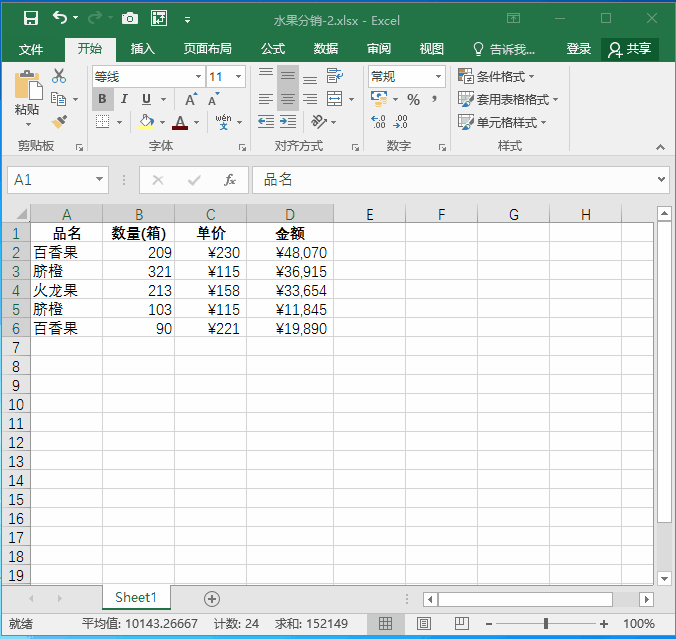
Task: Open the Name Box dropdown arrow
Action: (x=99, y=180)
